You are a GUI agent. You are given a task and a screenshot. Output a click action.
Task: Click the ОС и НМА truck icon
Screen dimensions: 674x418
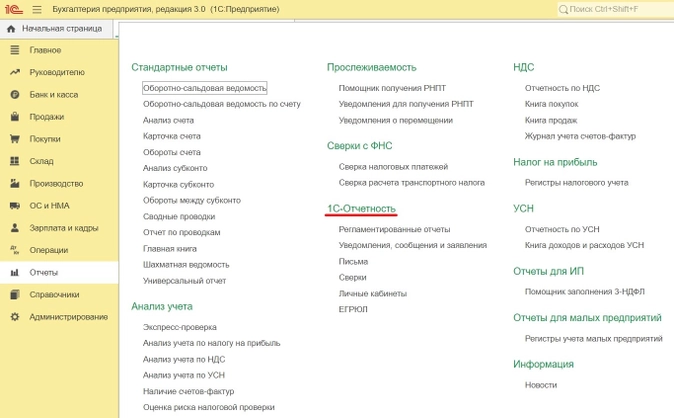pos(15,206)
